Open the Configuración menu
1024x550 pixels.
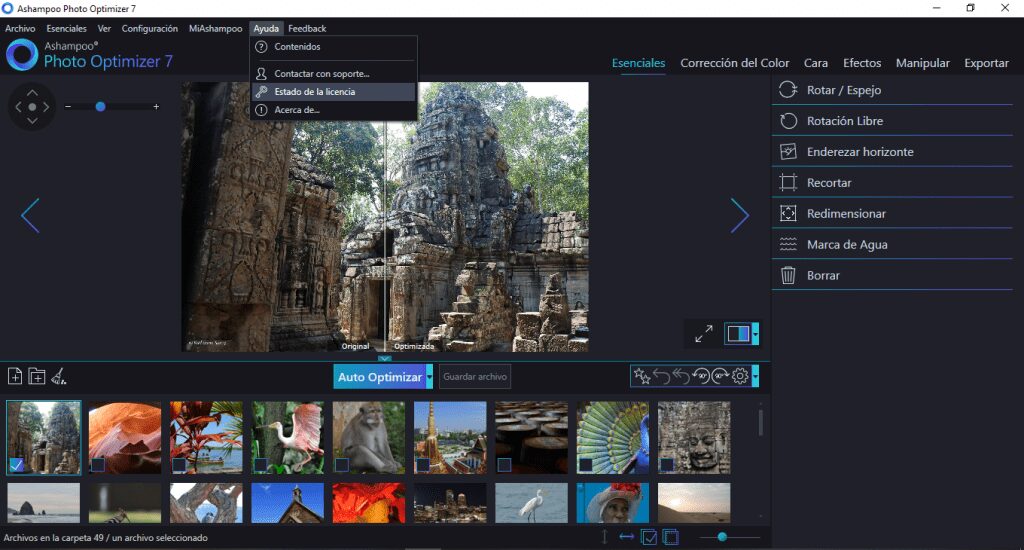[x=150, y=28]
